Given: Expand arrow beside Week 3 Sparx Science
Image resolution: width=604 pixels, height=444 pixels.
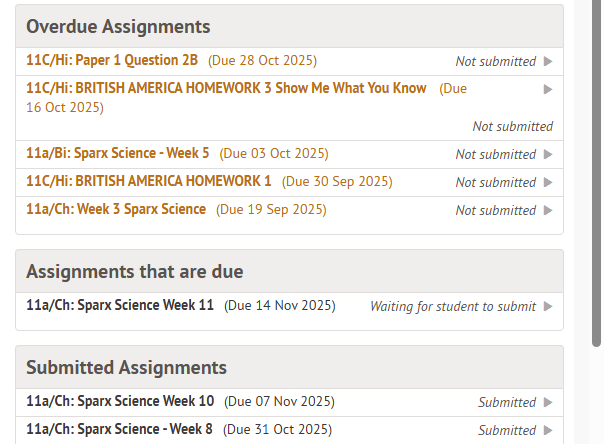Looking at the screenshot, I should [x=548, y=211].
